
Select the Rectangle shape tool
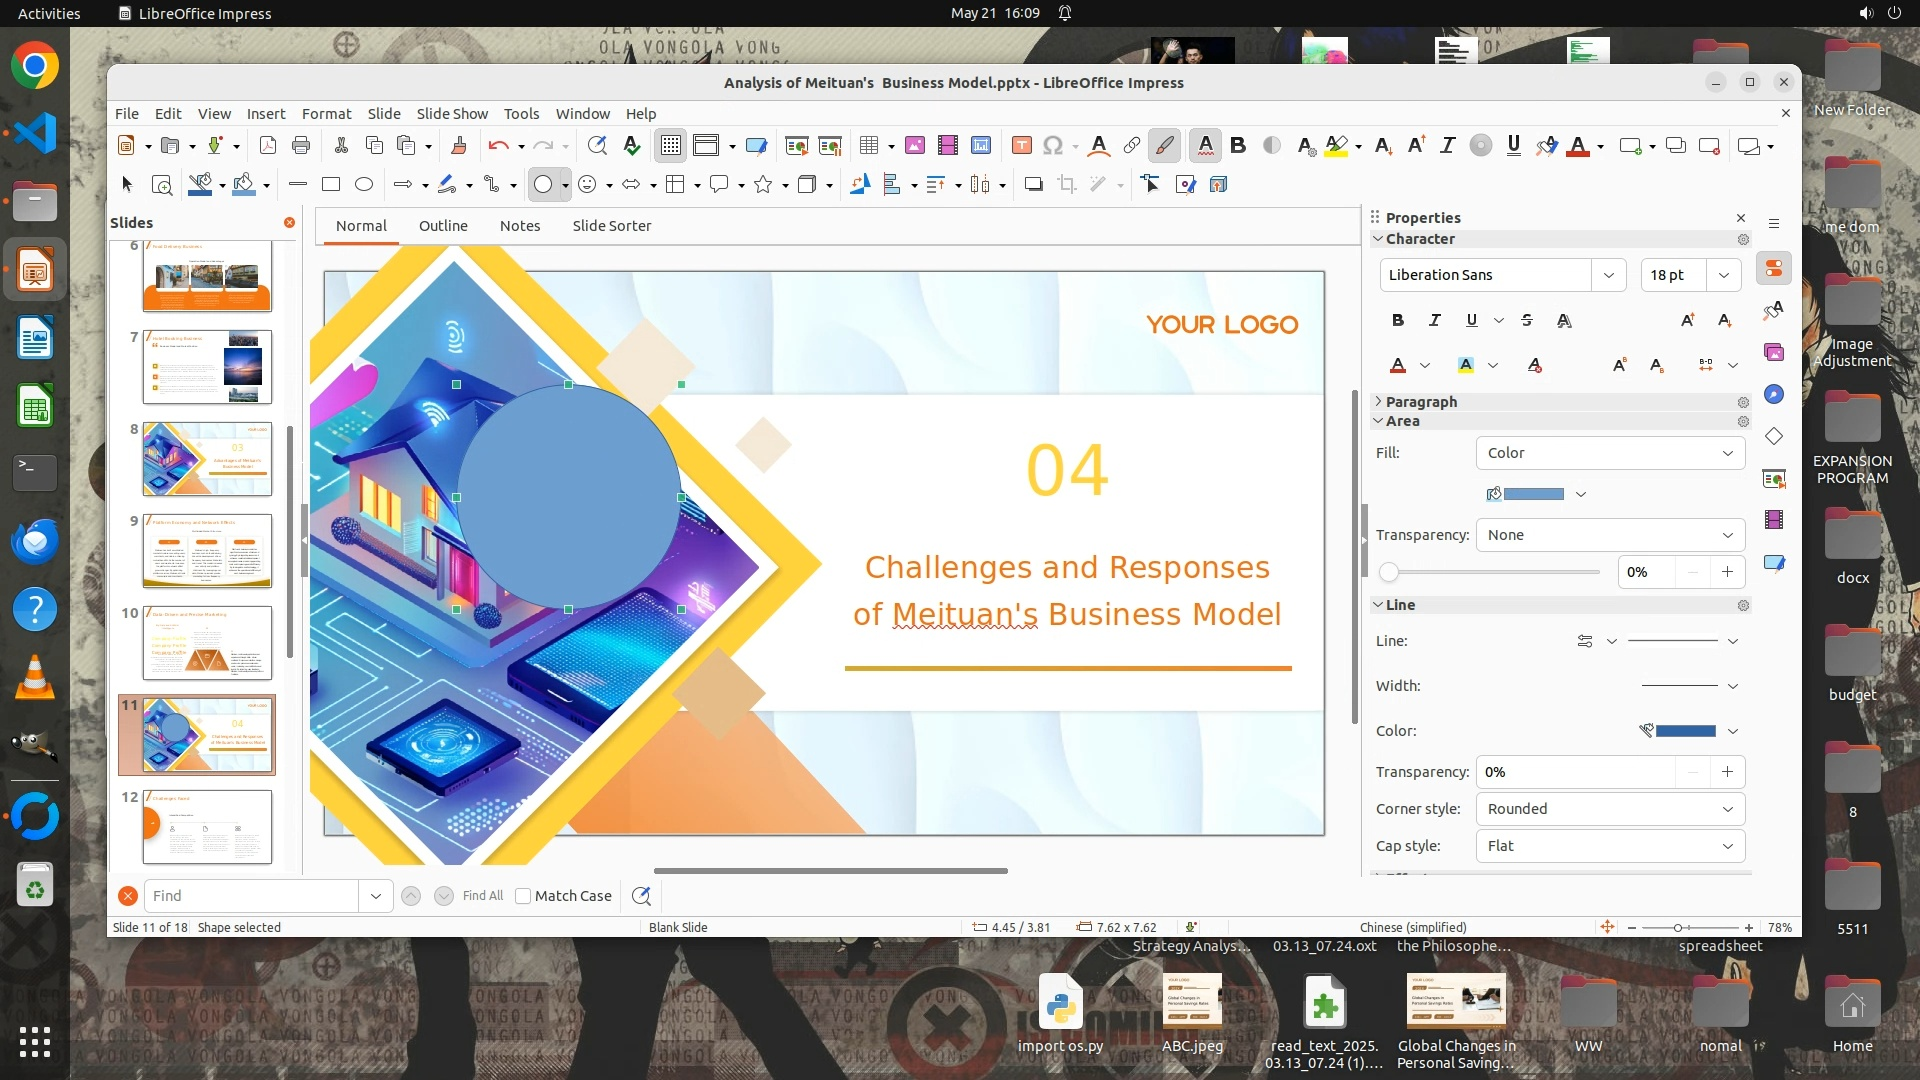point(331,184)
